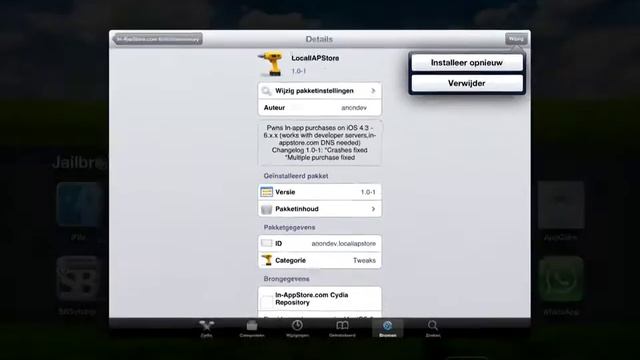Click the Brongegevens section header
640x360 pixels.
pyautogui.click(x=287, y=279)
